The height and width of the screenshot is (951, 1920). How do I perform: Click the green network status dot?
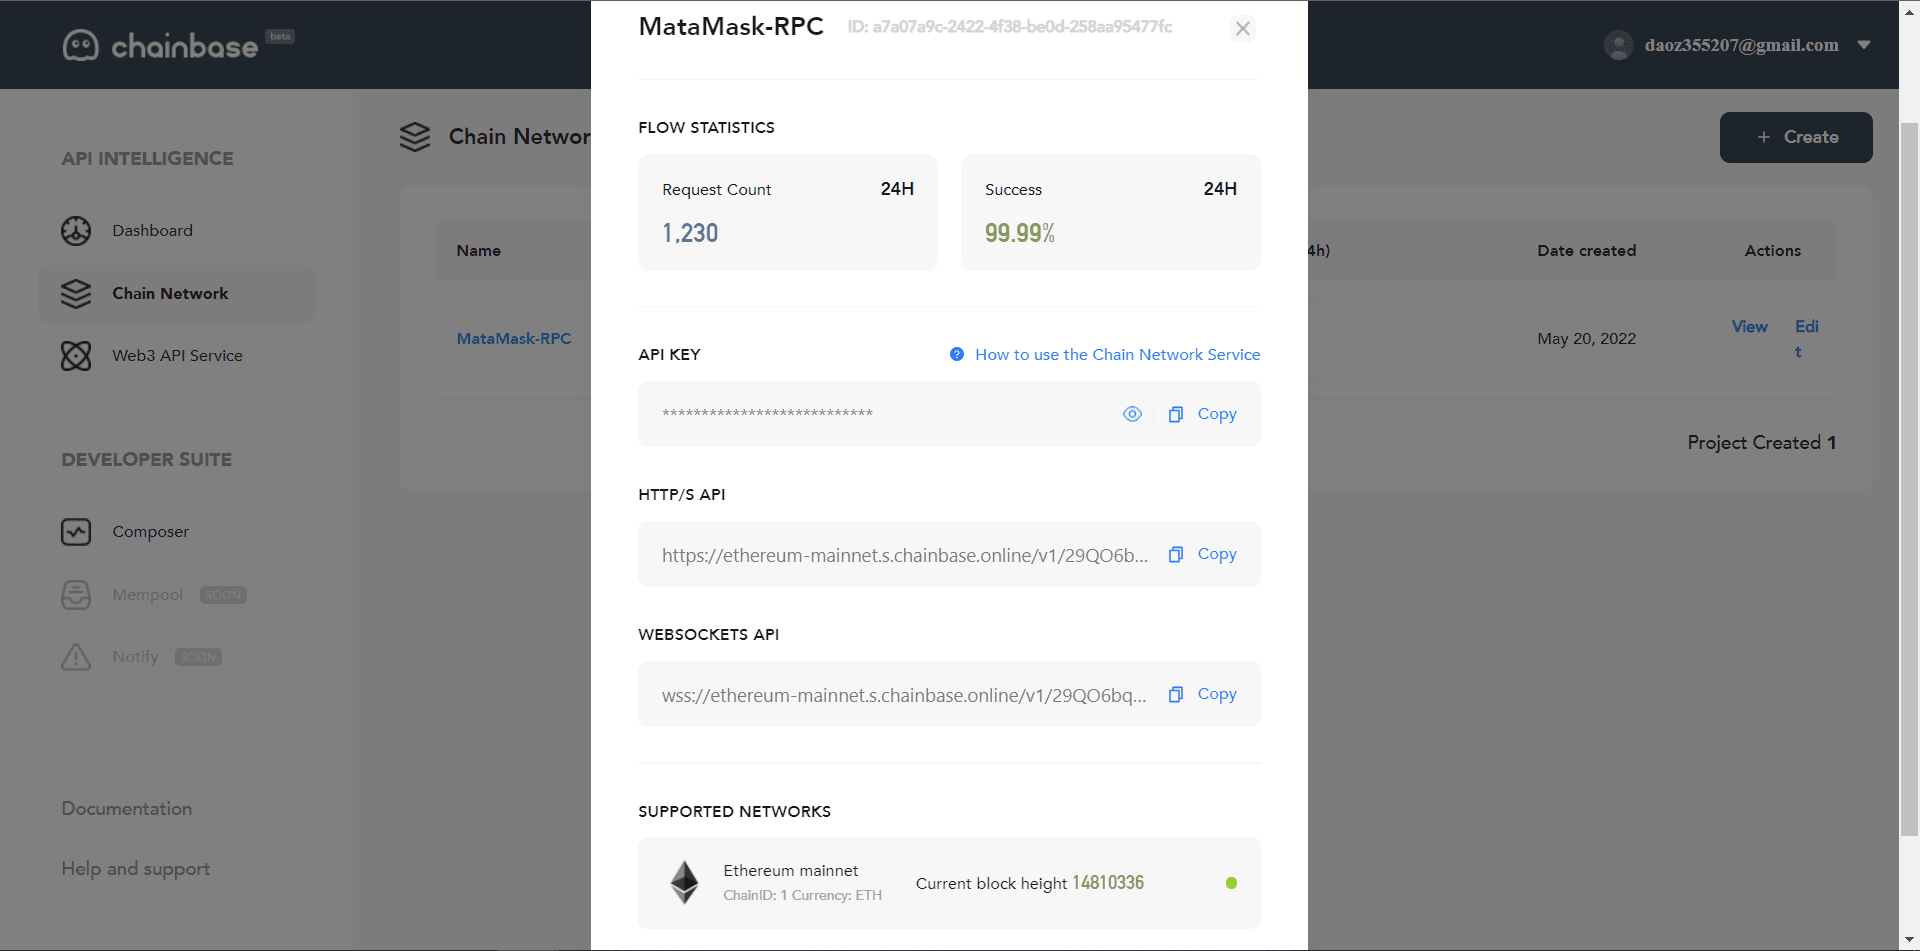(x=1231, y=883)
